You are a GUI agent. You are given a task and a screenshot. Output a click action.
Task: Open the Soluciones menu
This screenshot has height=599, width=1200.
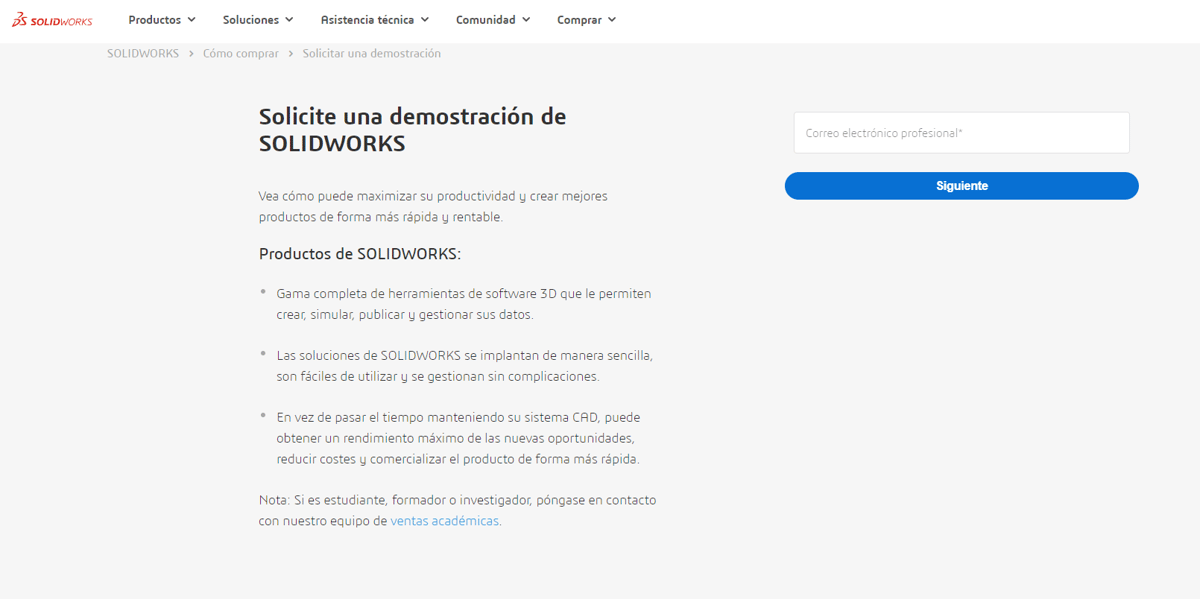coord(258,20)
